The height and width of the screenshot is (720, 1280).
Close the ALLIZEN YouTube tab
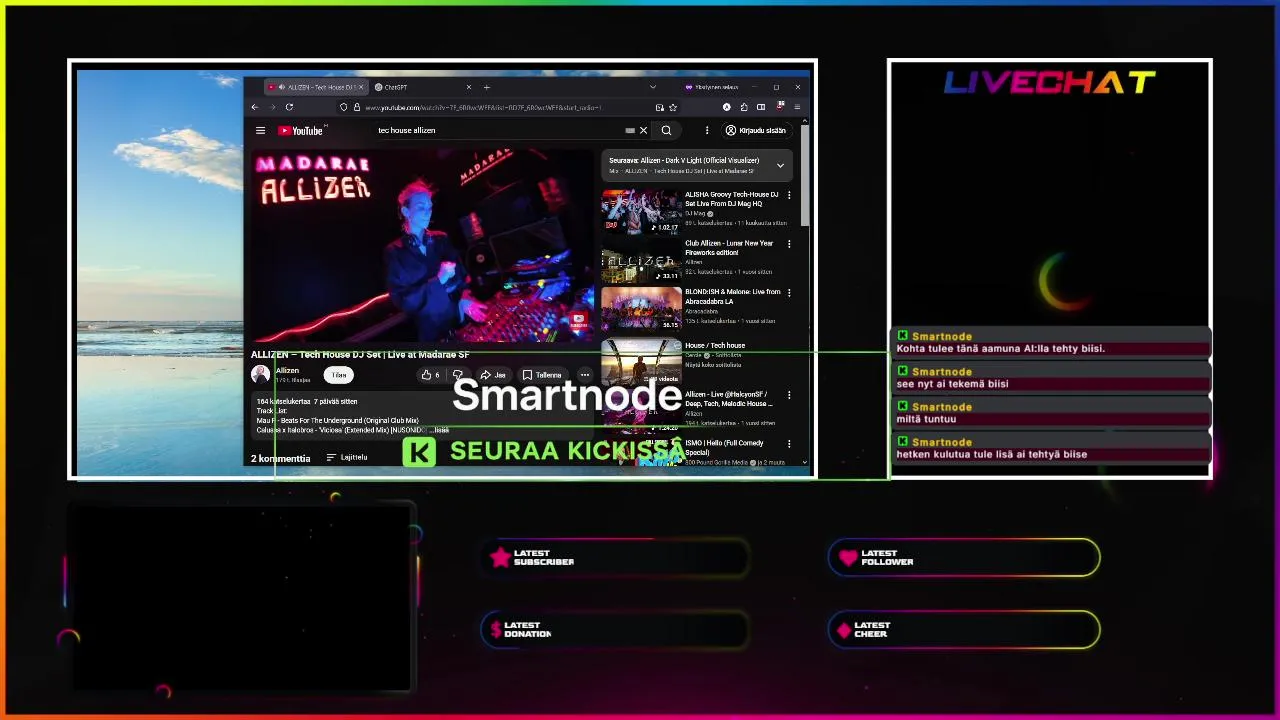(x=361, y=87)
